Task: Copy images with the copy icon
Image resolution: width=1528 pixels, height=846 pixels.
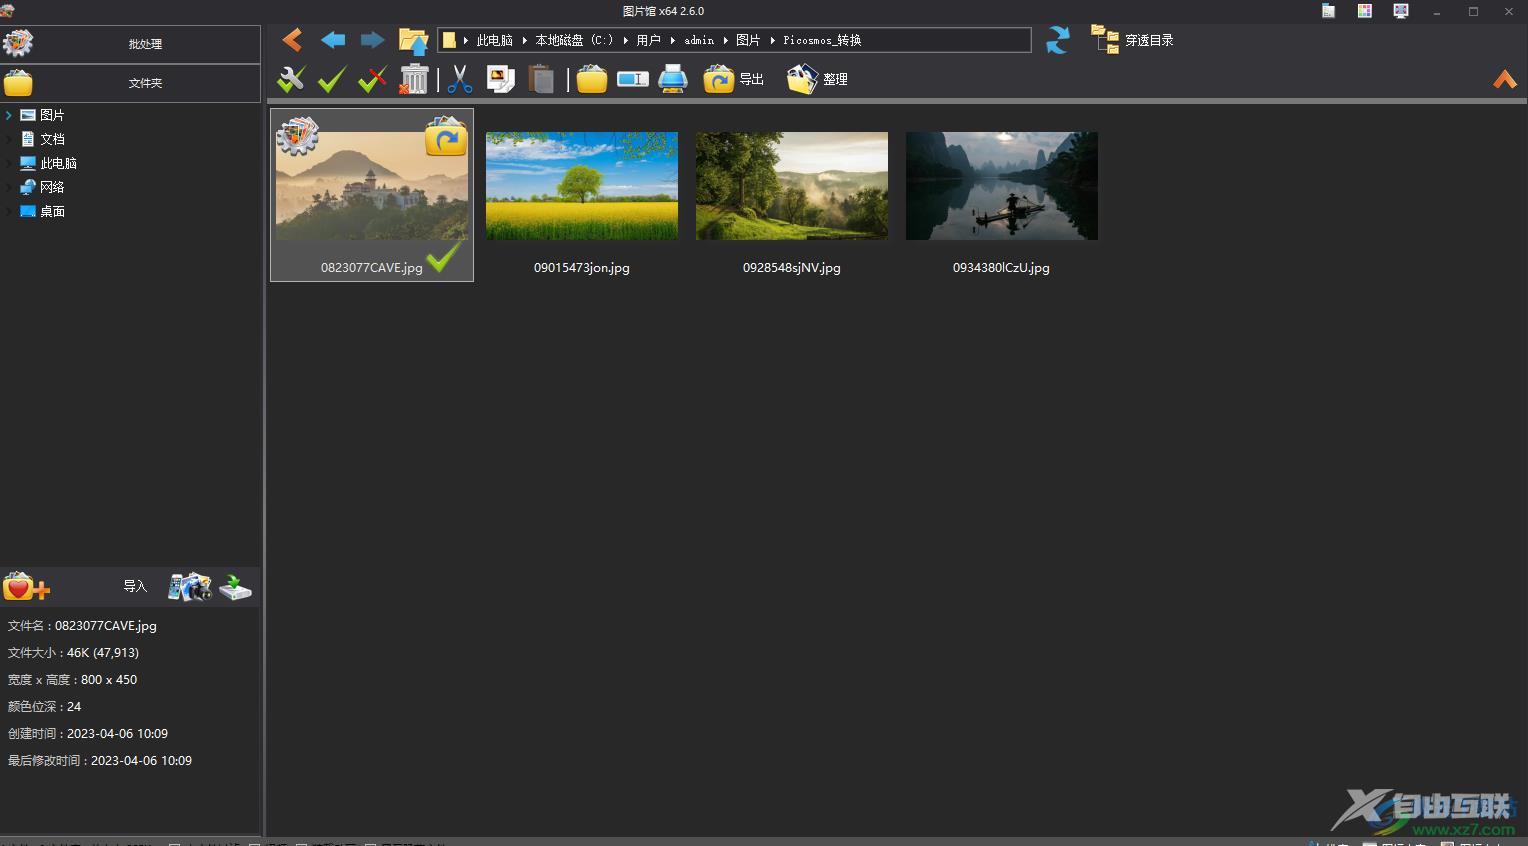Action: point(500,79)
